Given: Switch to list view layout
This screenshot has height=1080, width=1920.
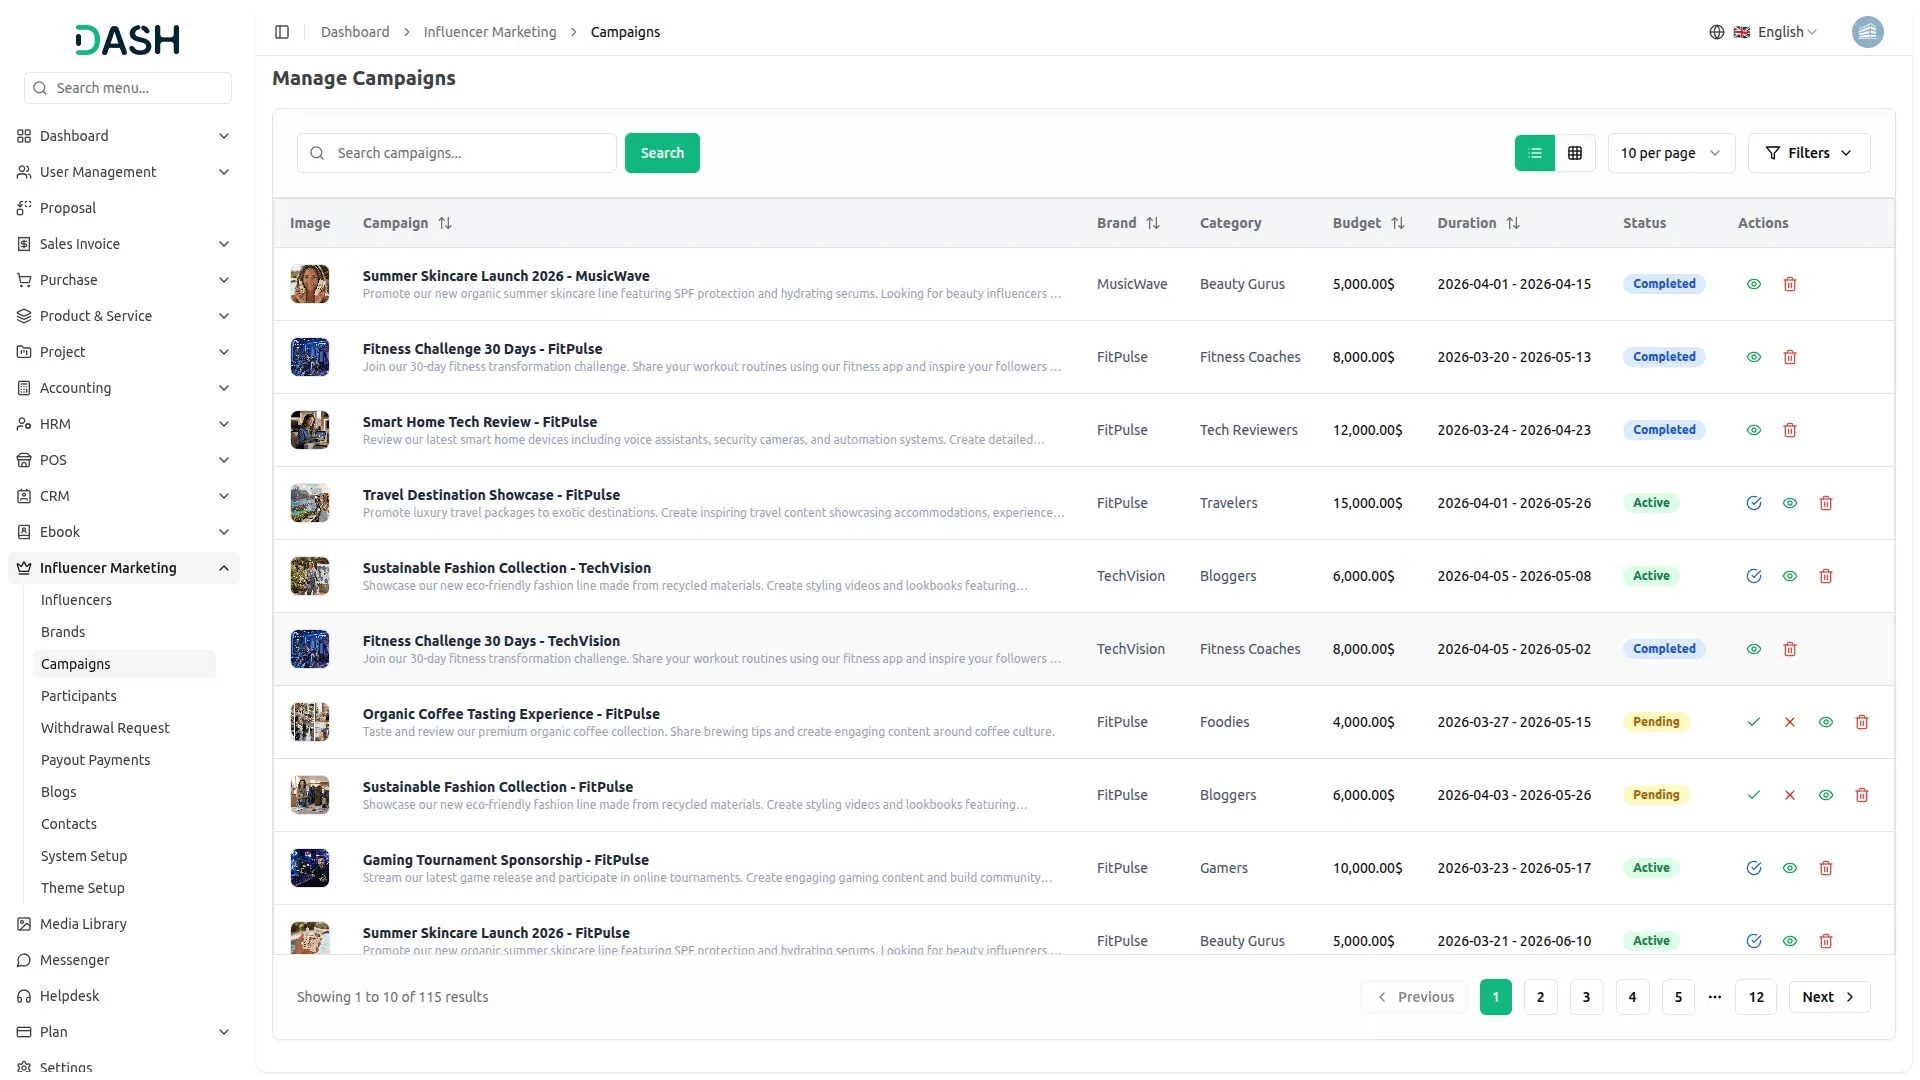Looking at the screenshot, I should [x=1534, y=153].
